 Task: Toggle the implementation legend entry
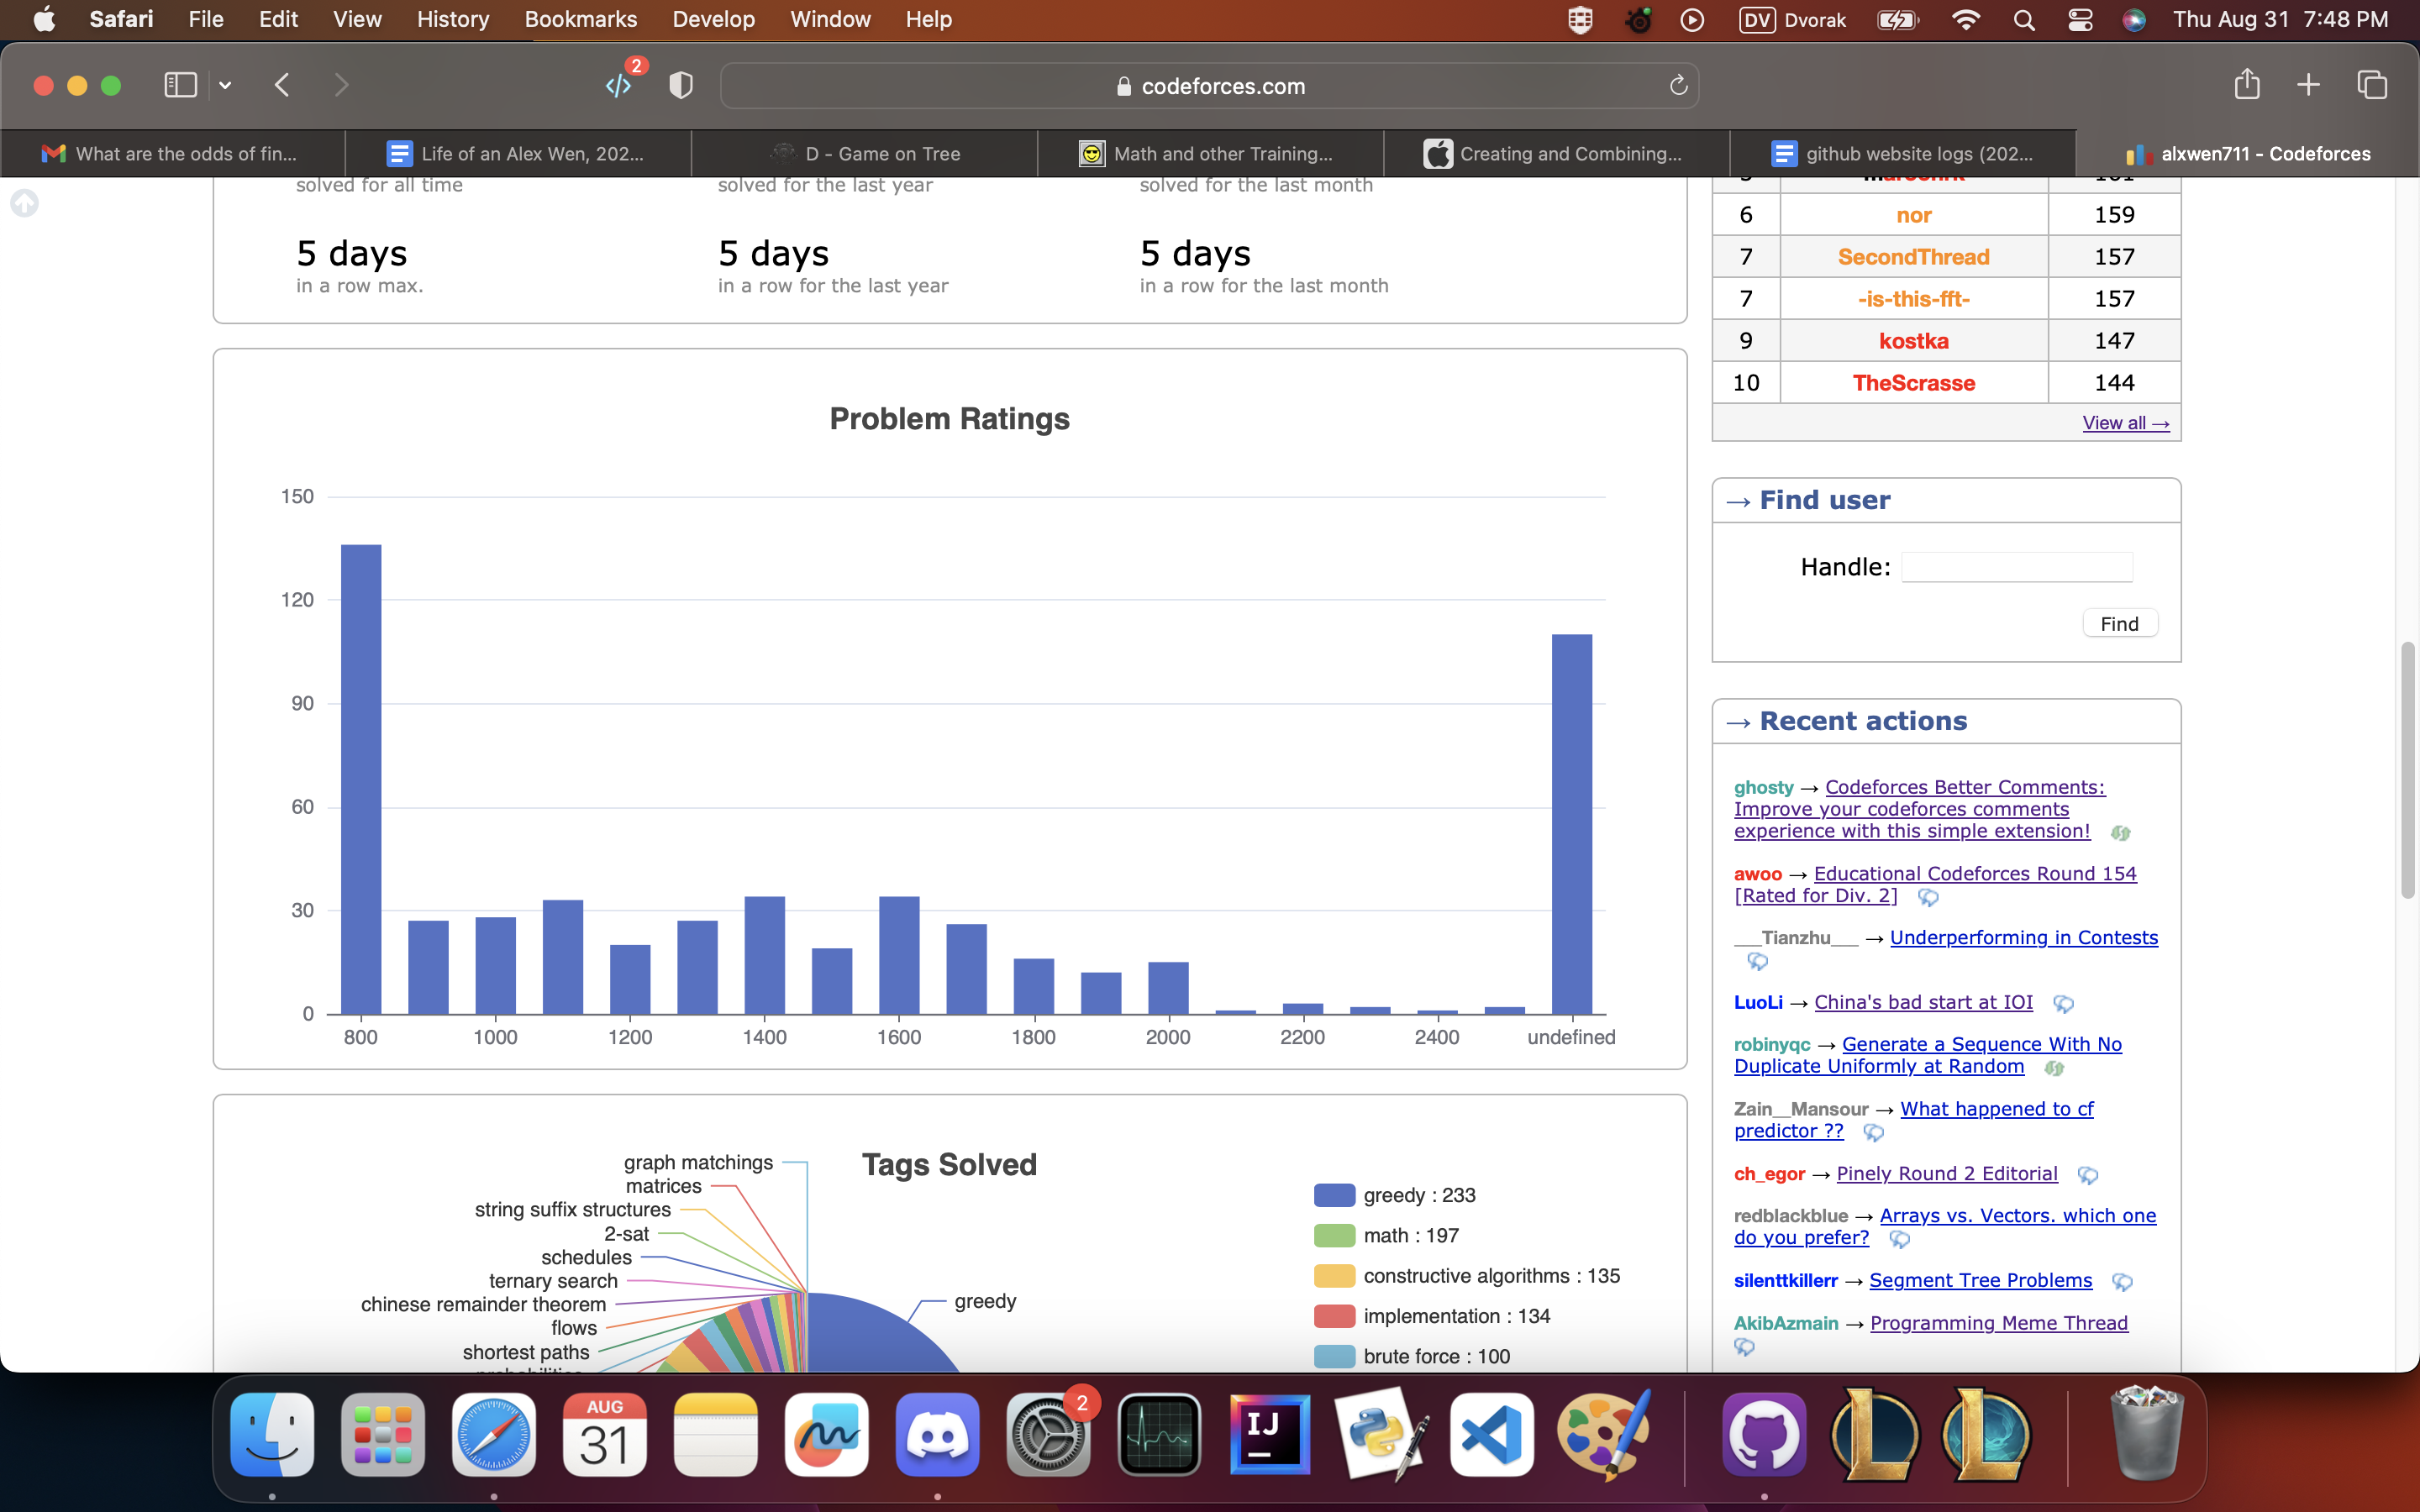[x=1432, y=1316]
